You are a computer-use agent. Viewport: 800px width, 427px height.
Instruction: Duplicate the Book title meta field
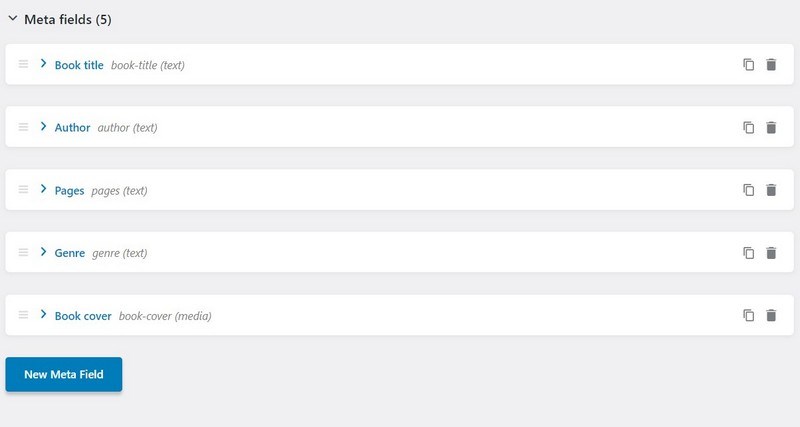[x=748, y=64]
